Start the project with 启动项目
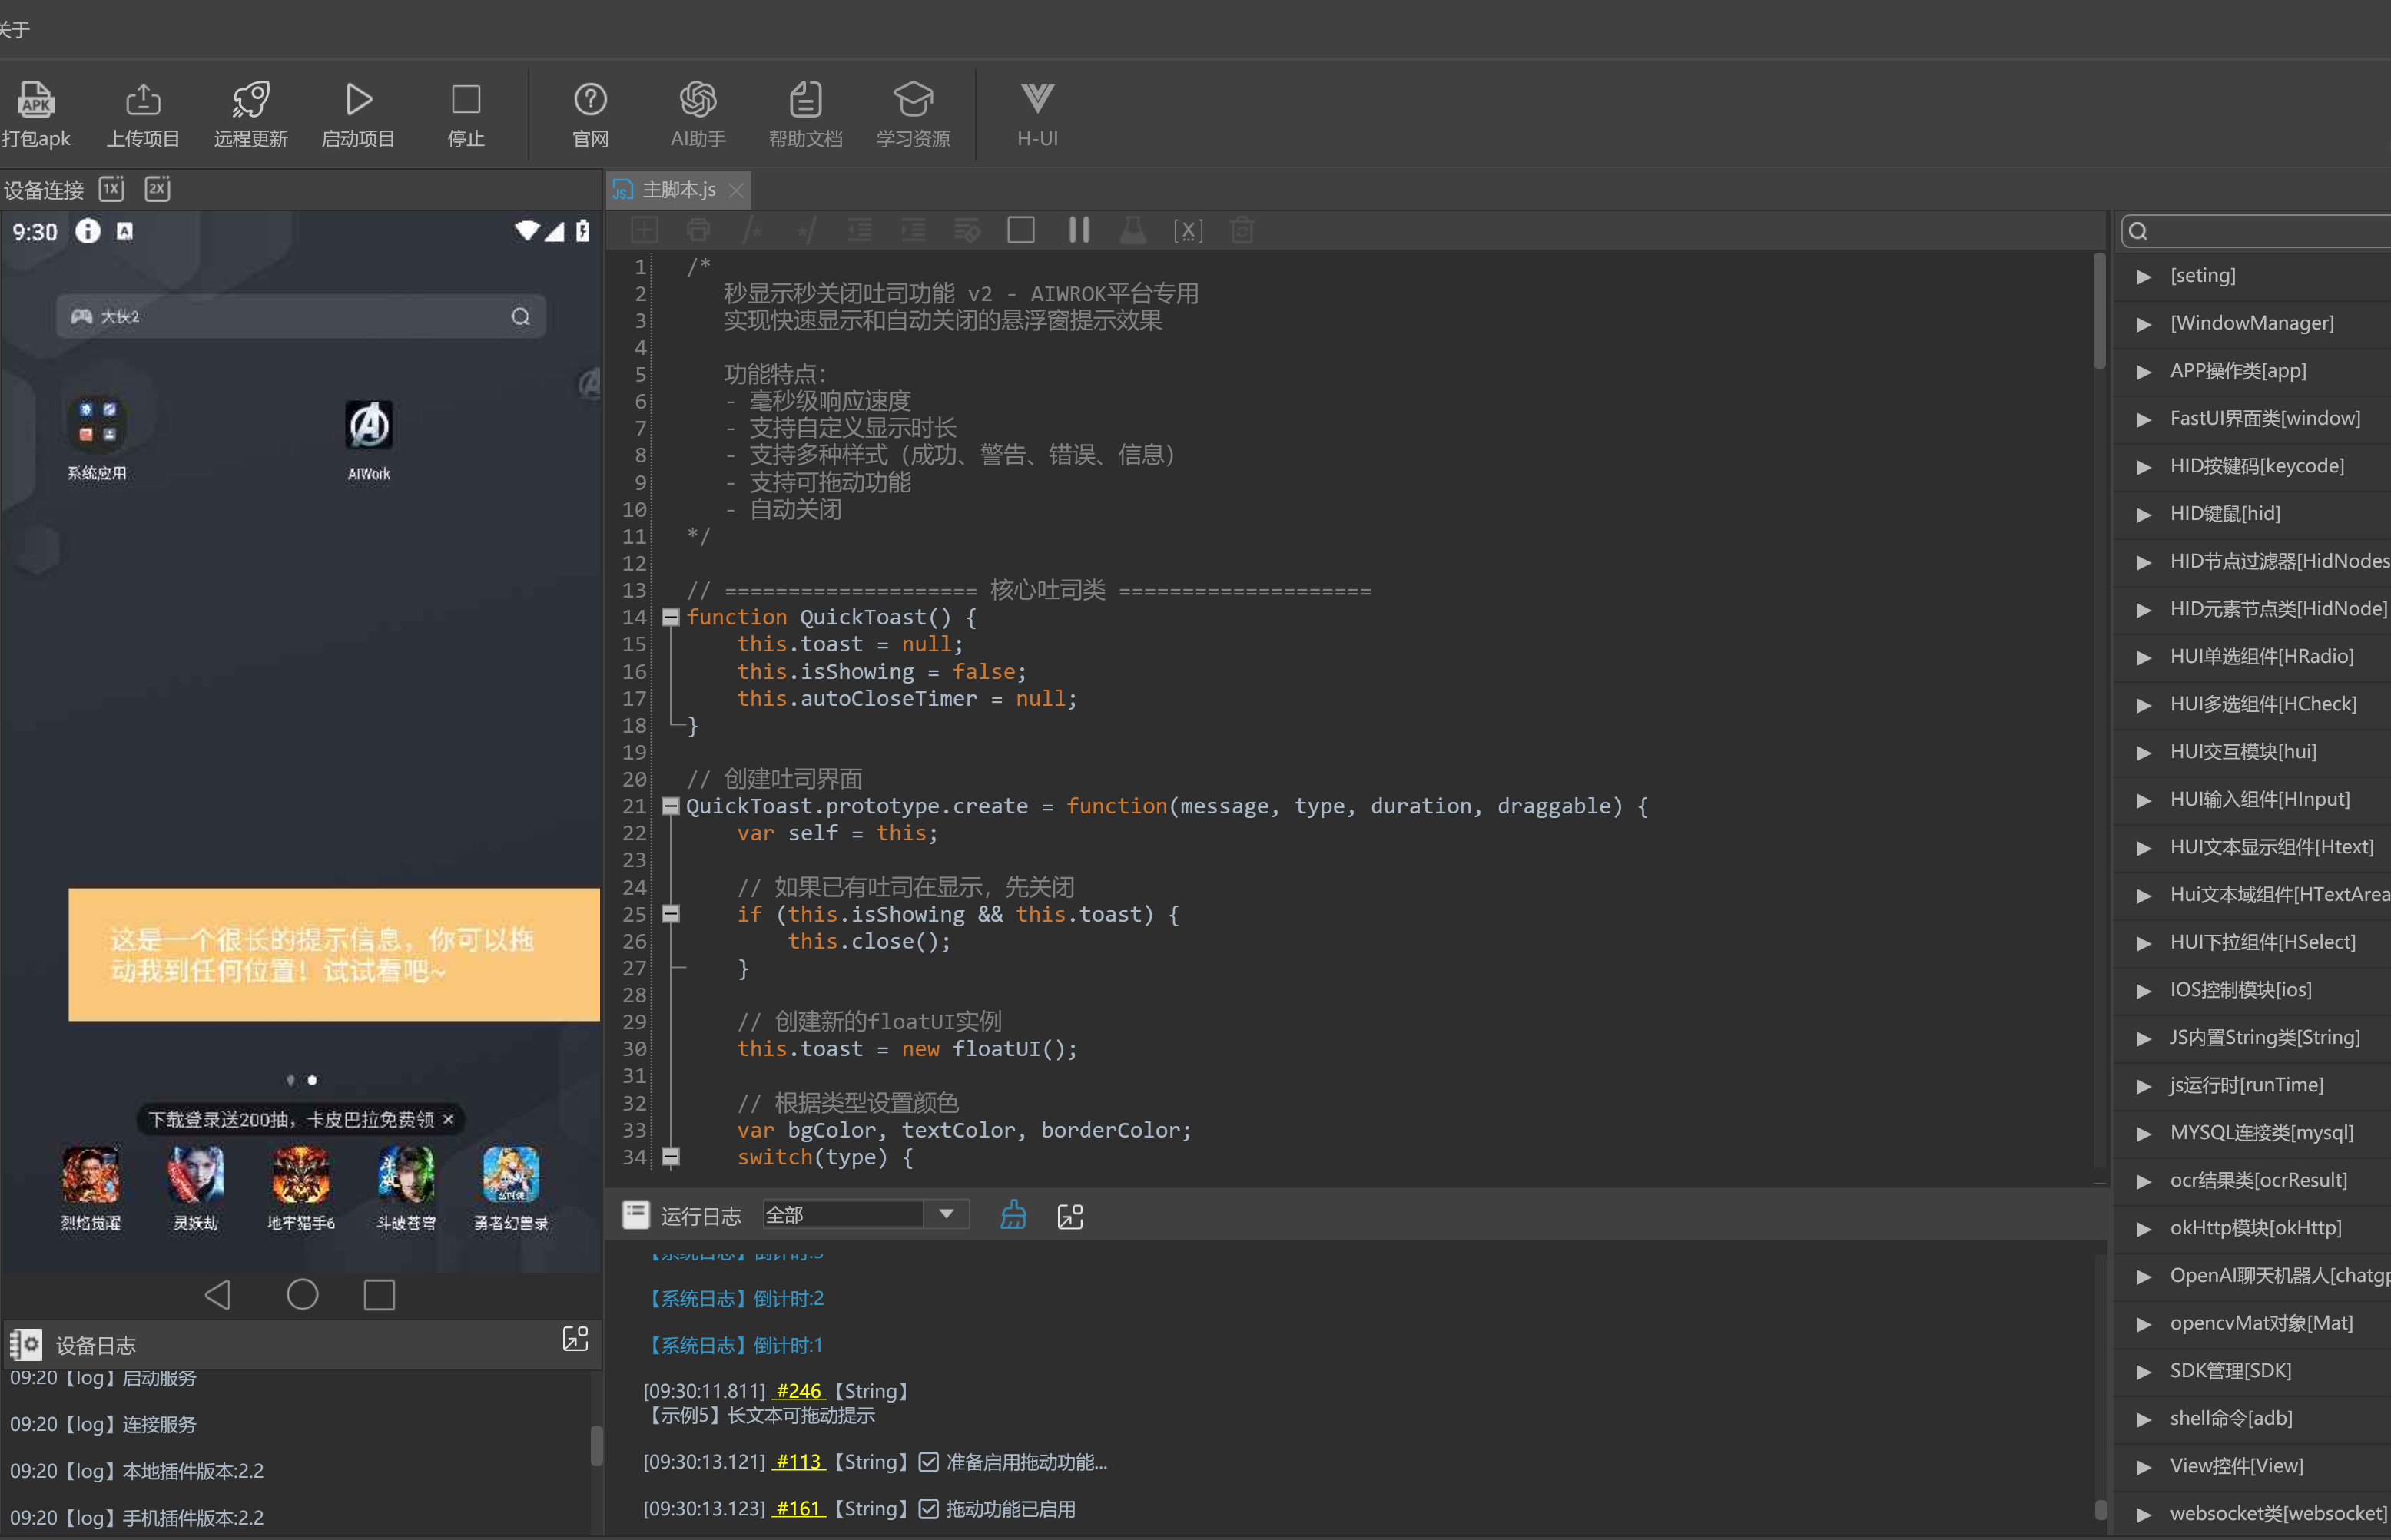 [x=358, y=114]
